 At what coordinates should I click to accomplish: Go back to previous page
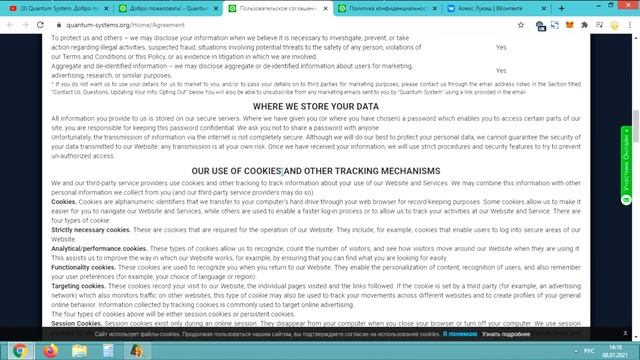10,25
